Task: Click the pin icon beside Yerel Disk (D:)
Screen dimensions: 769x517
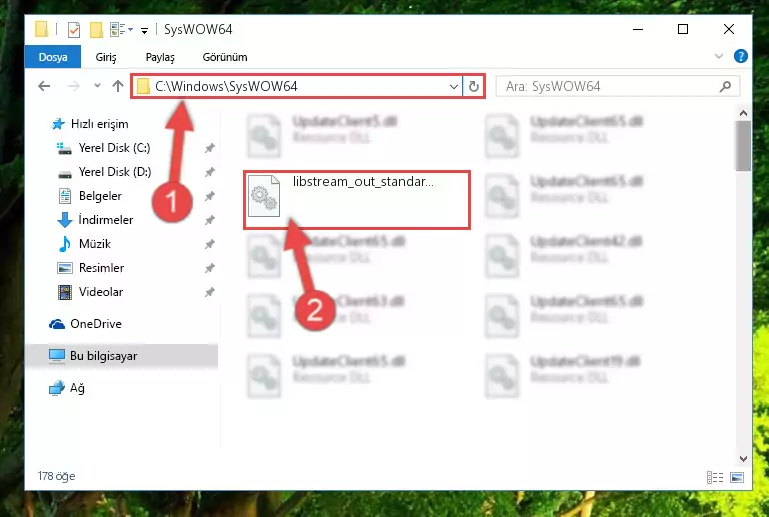Action: pos(209,172)
